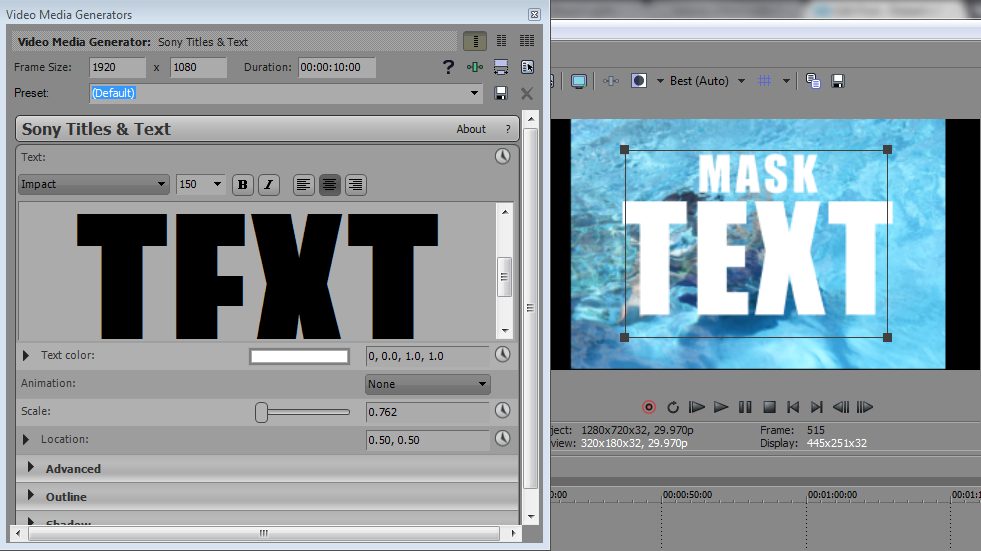
Task: Click timeline marker 00:01:00:00
Action: point(831,495)
